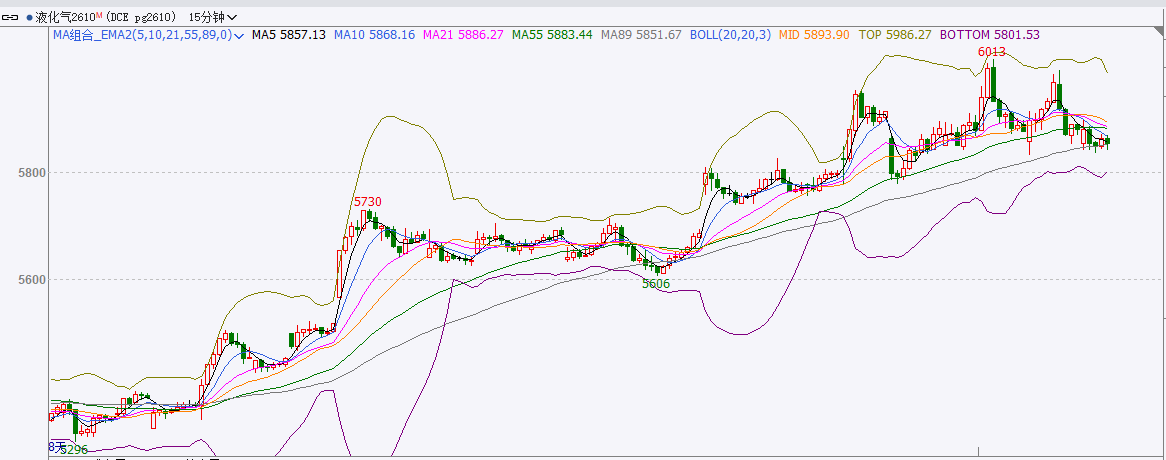
Task: Click the 5296 low price label
Action: (x=74, y=450)
